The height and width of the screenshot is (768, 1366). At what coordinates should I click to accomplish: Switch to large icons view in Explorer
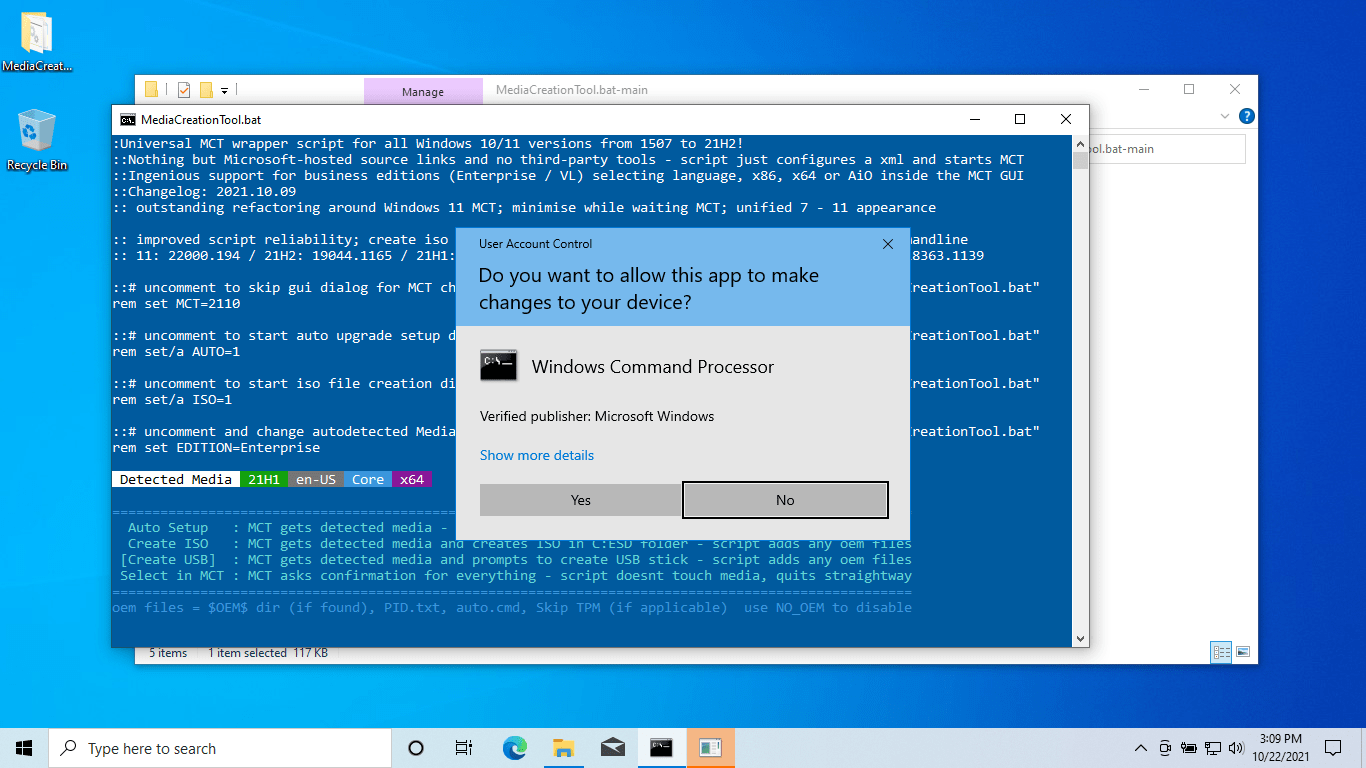1243,652
